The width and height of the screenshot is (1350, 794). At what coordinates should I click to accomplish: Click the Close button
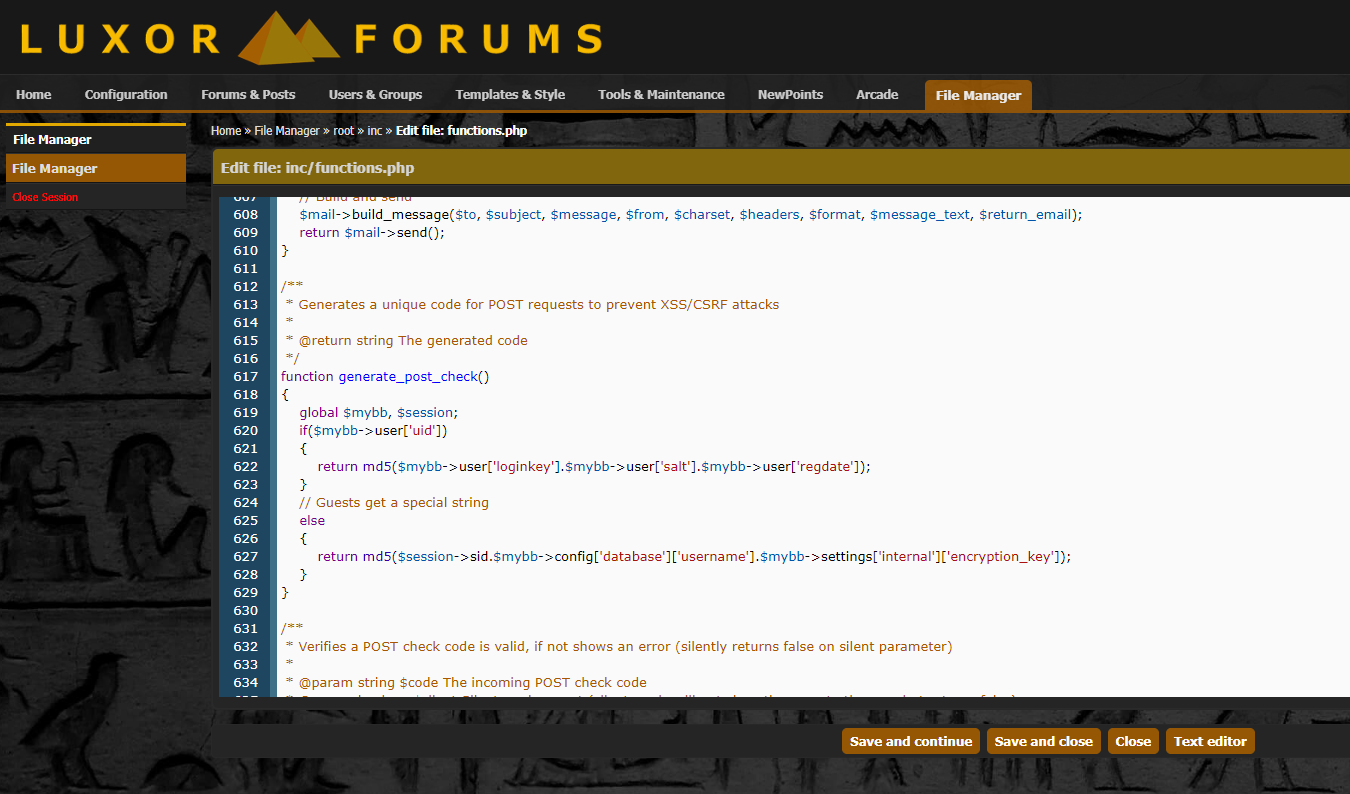click(x=1133, y=741)
